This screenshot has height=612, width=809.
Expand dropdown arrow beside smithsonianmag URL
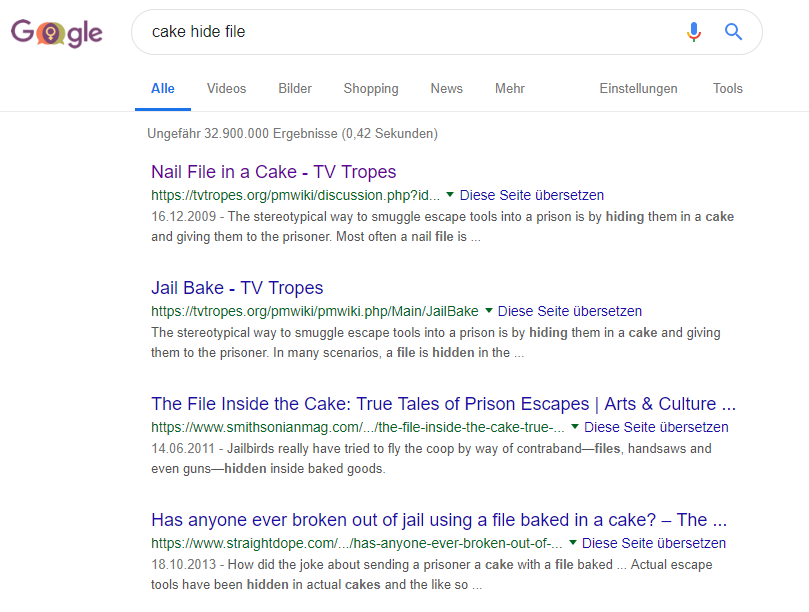coord(574,427)
